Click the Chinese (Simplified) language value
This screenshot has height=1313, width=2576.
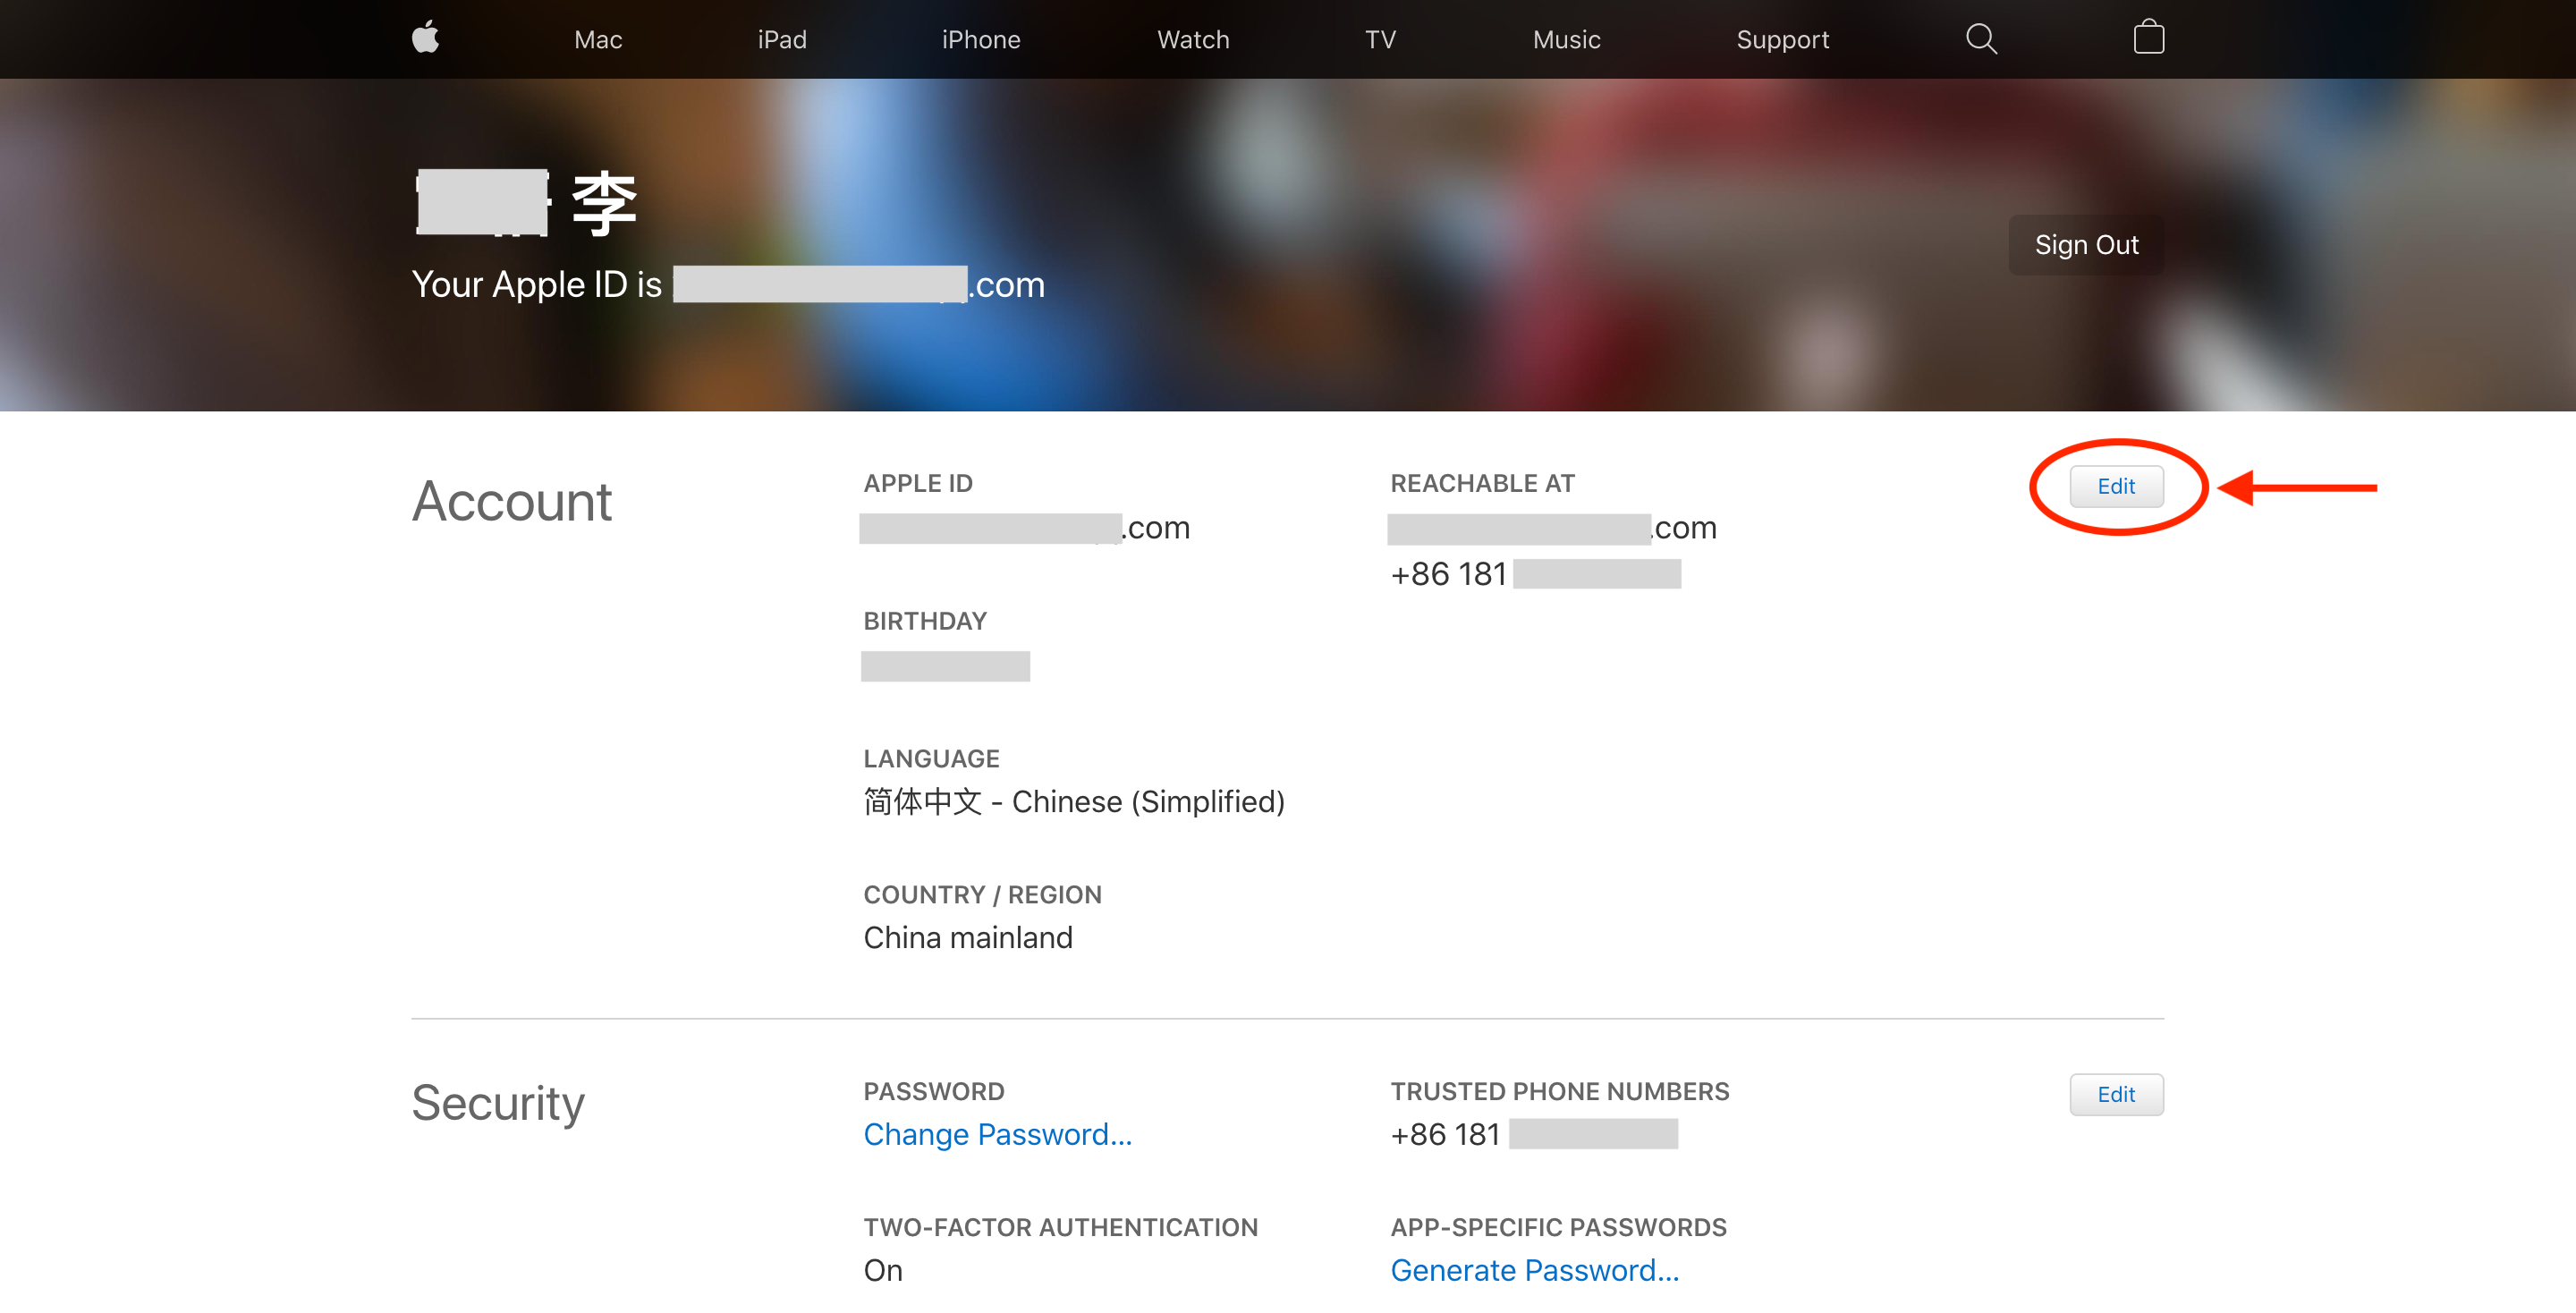click(1073, 801)
